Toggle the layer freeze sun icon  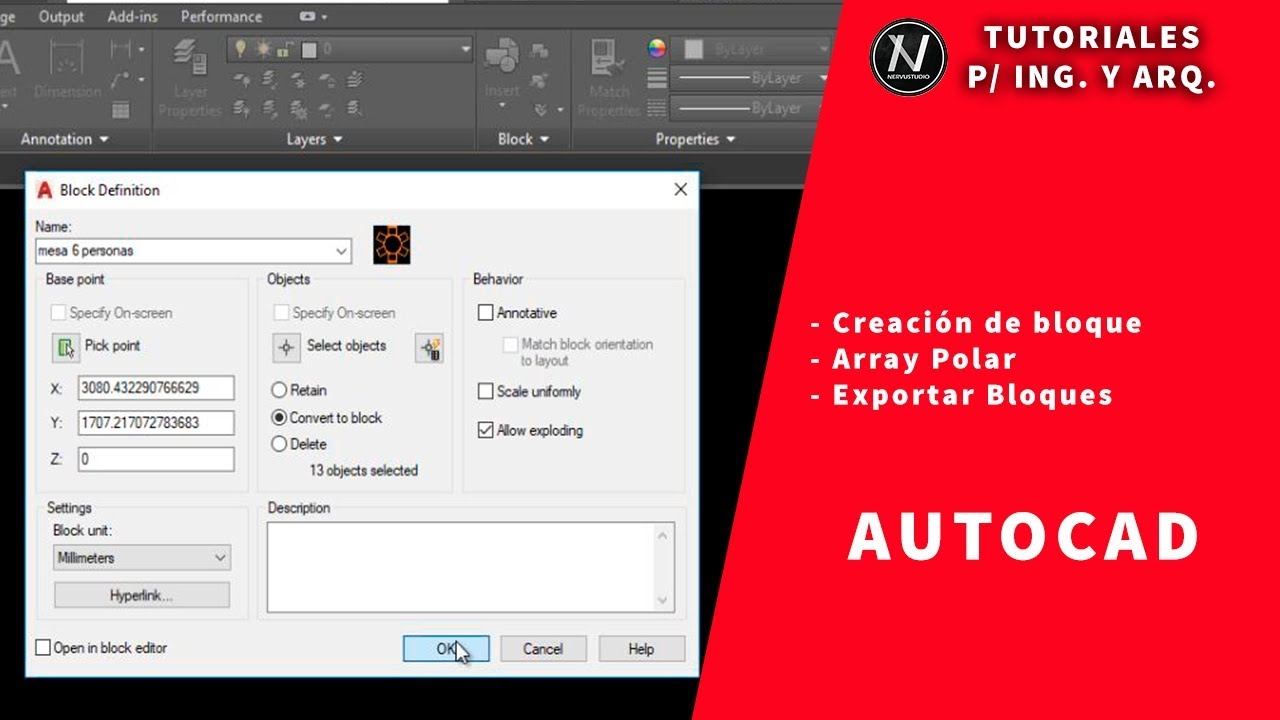point(263,48)
